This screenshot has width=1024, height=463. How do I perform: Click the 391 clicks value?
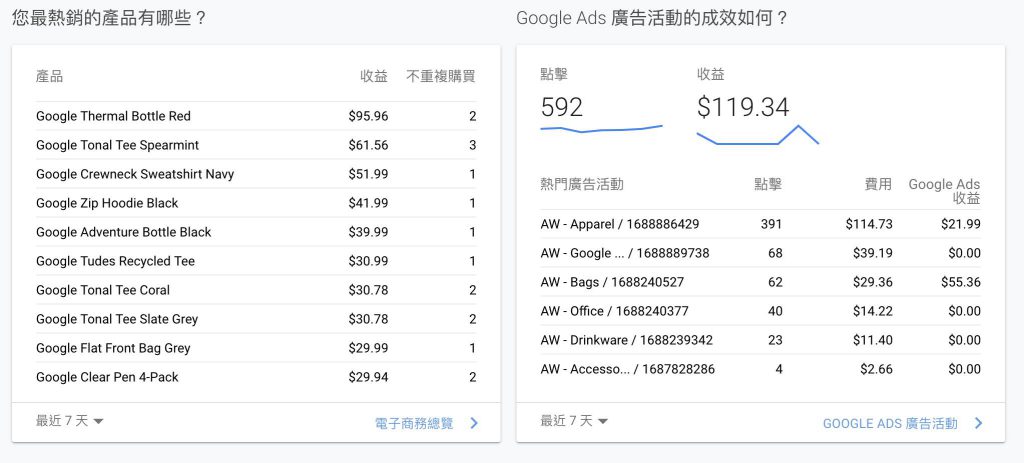771,224
